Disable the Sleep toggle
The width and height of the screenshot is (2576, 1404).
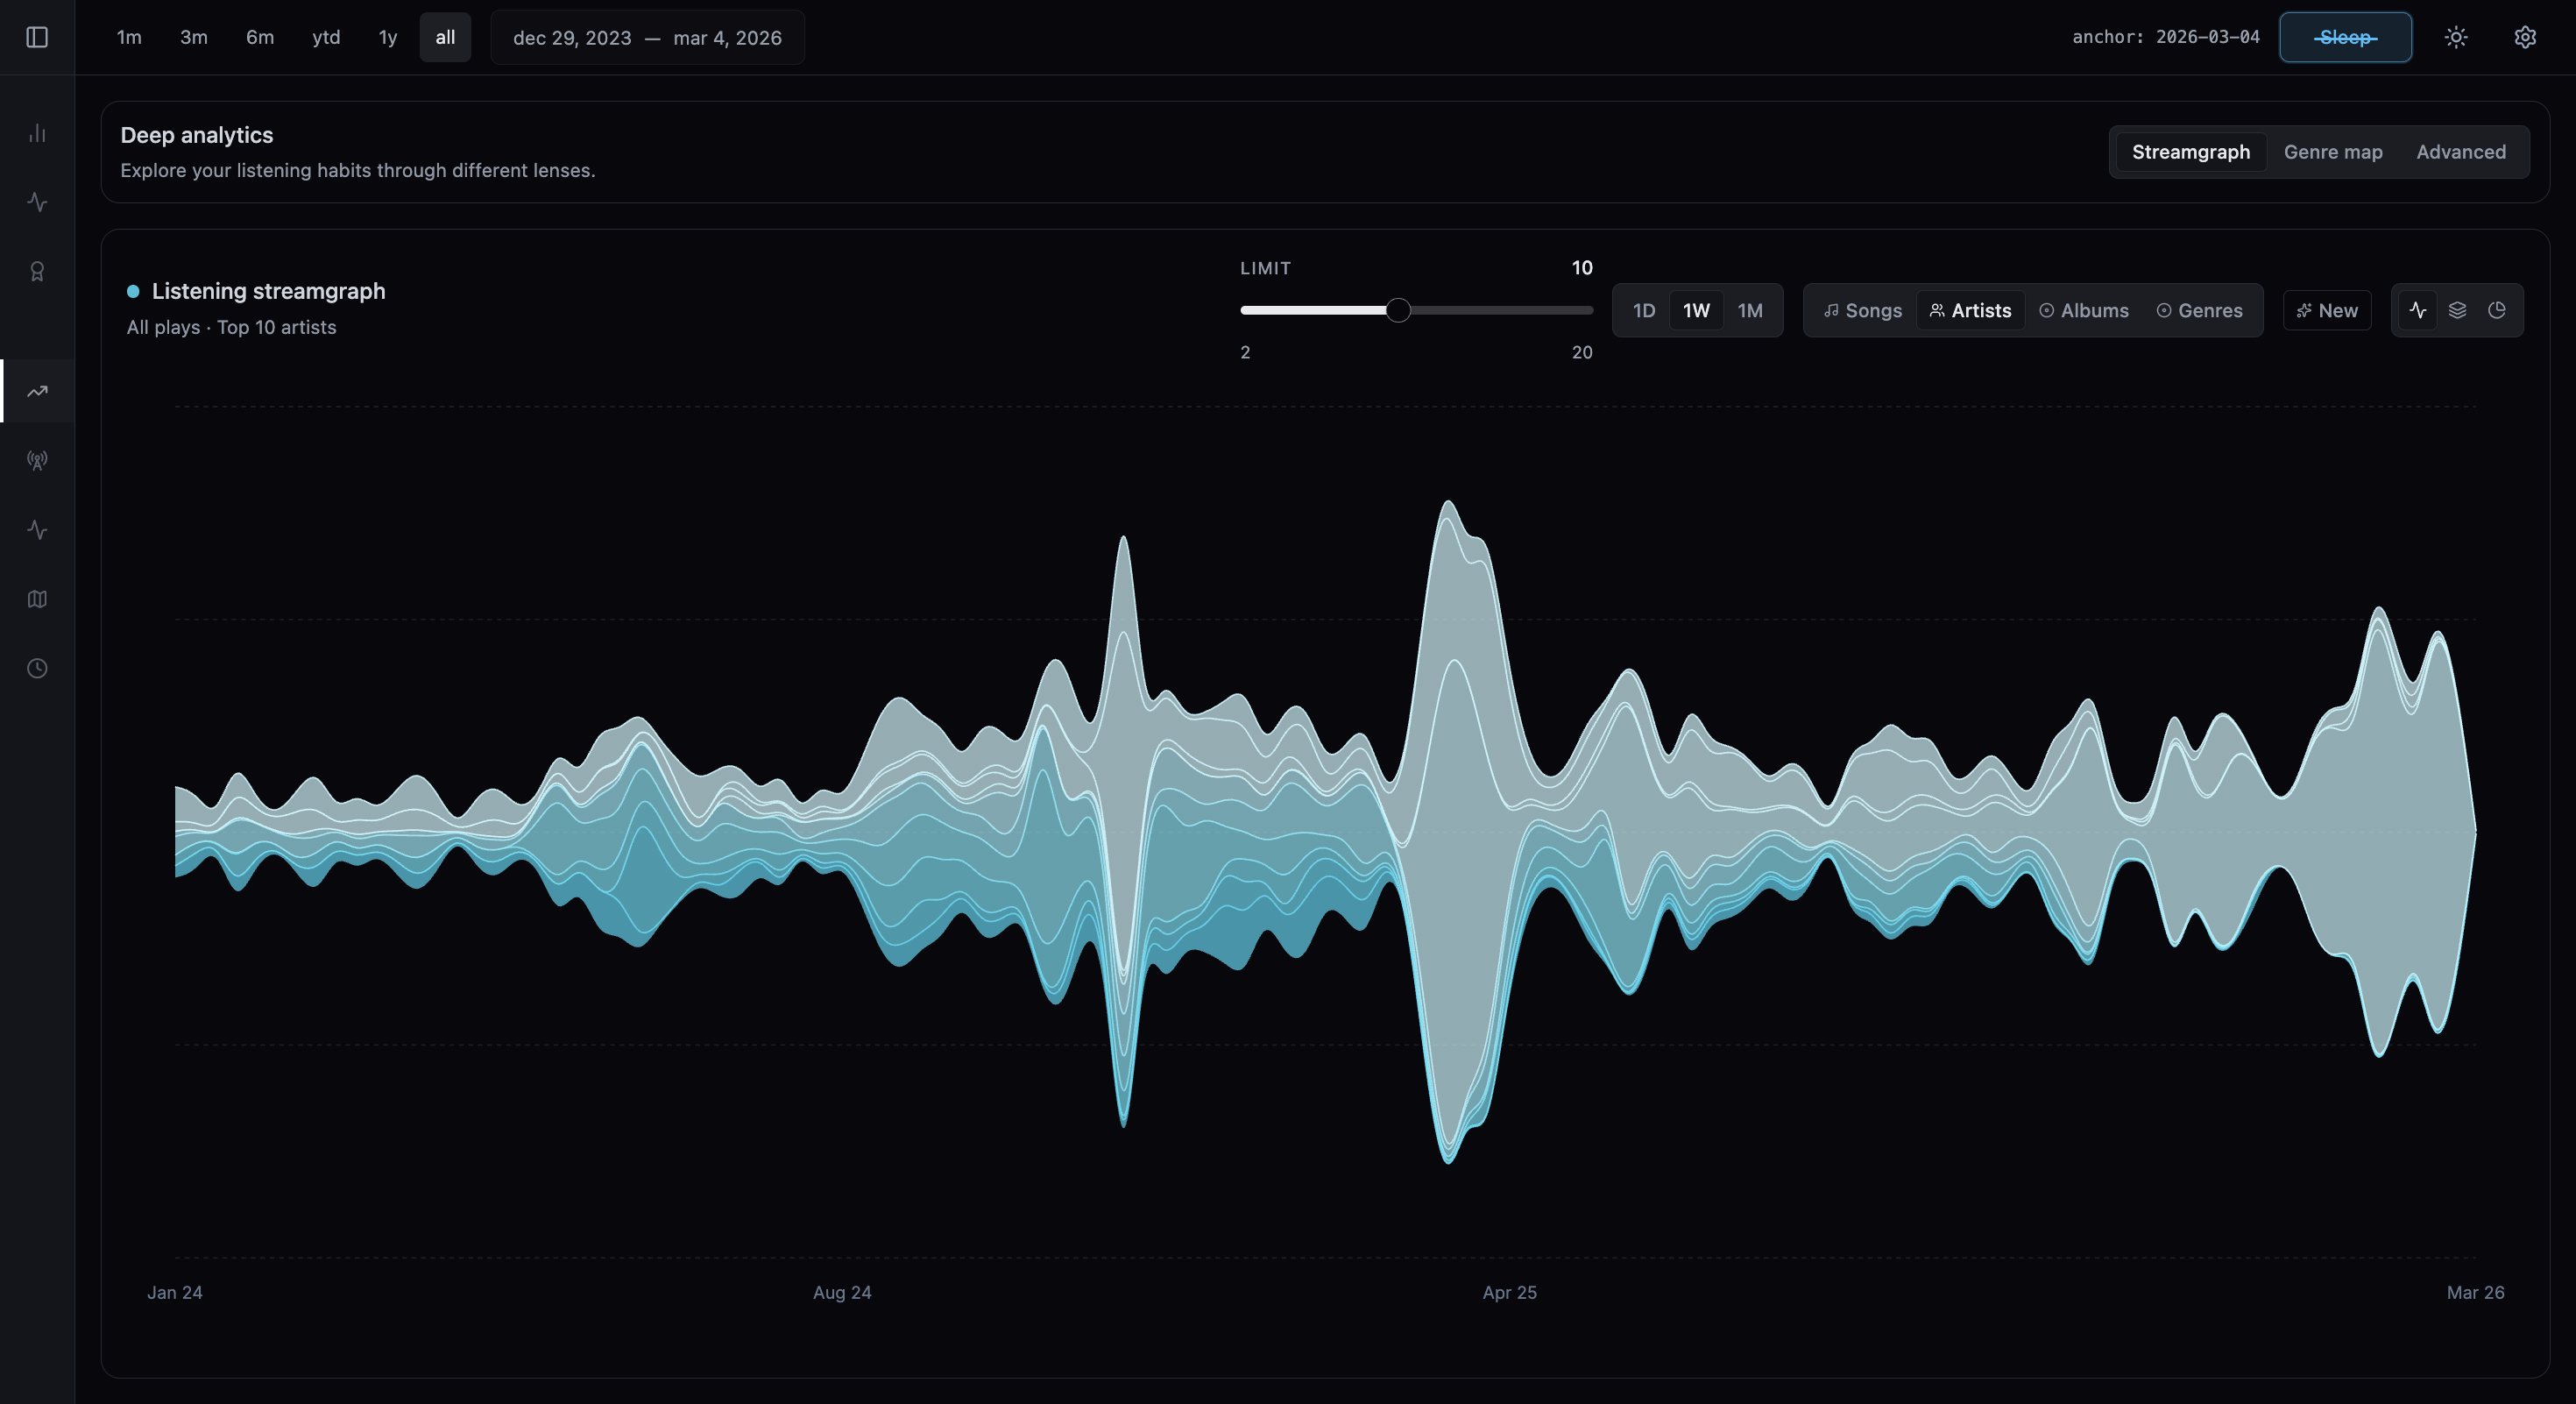2346,37
